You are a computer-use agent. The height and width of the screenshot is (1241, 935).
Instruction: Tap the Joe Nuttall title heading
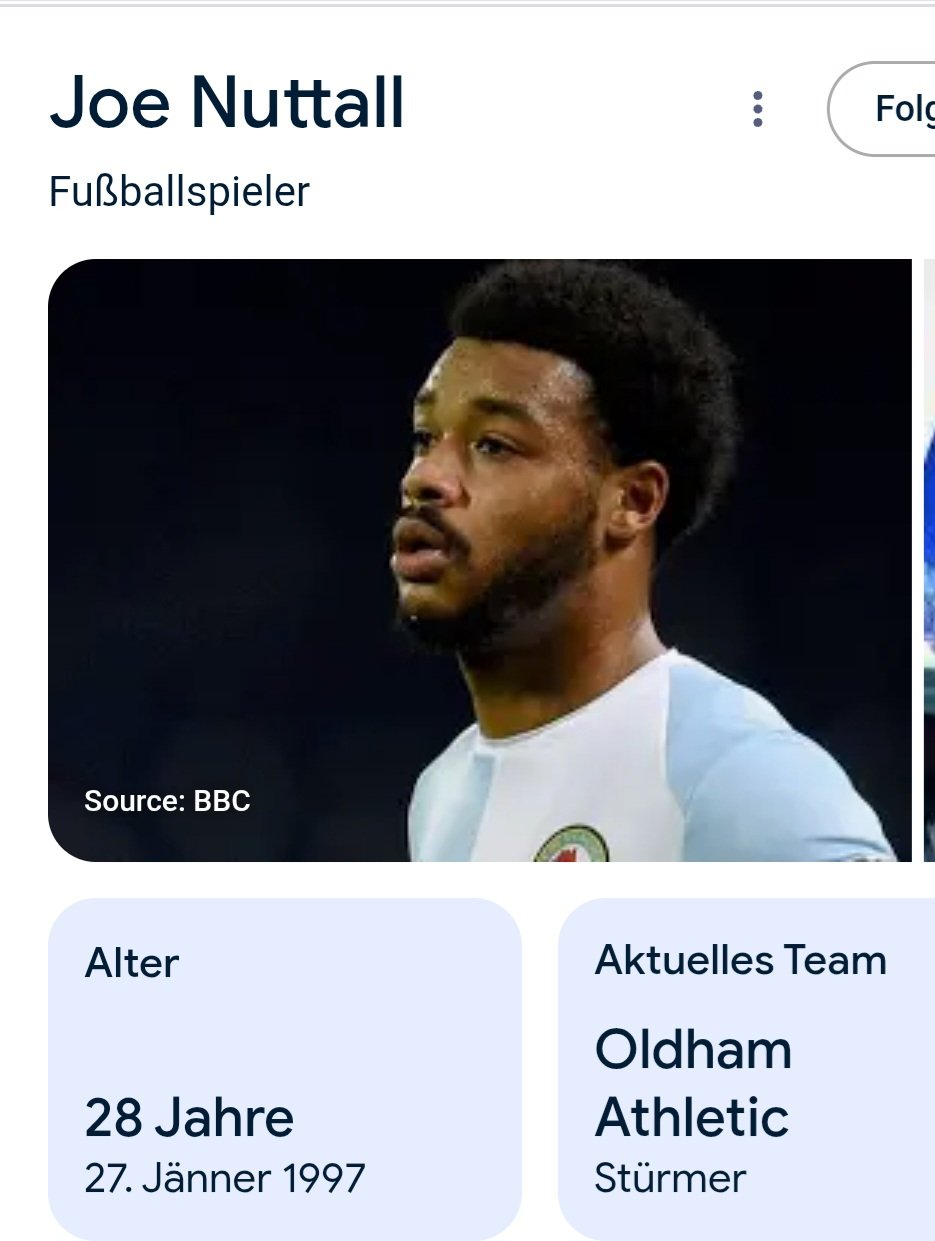[x=227, y=102]
